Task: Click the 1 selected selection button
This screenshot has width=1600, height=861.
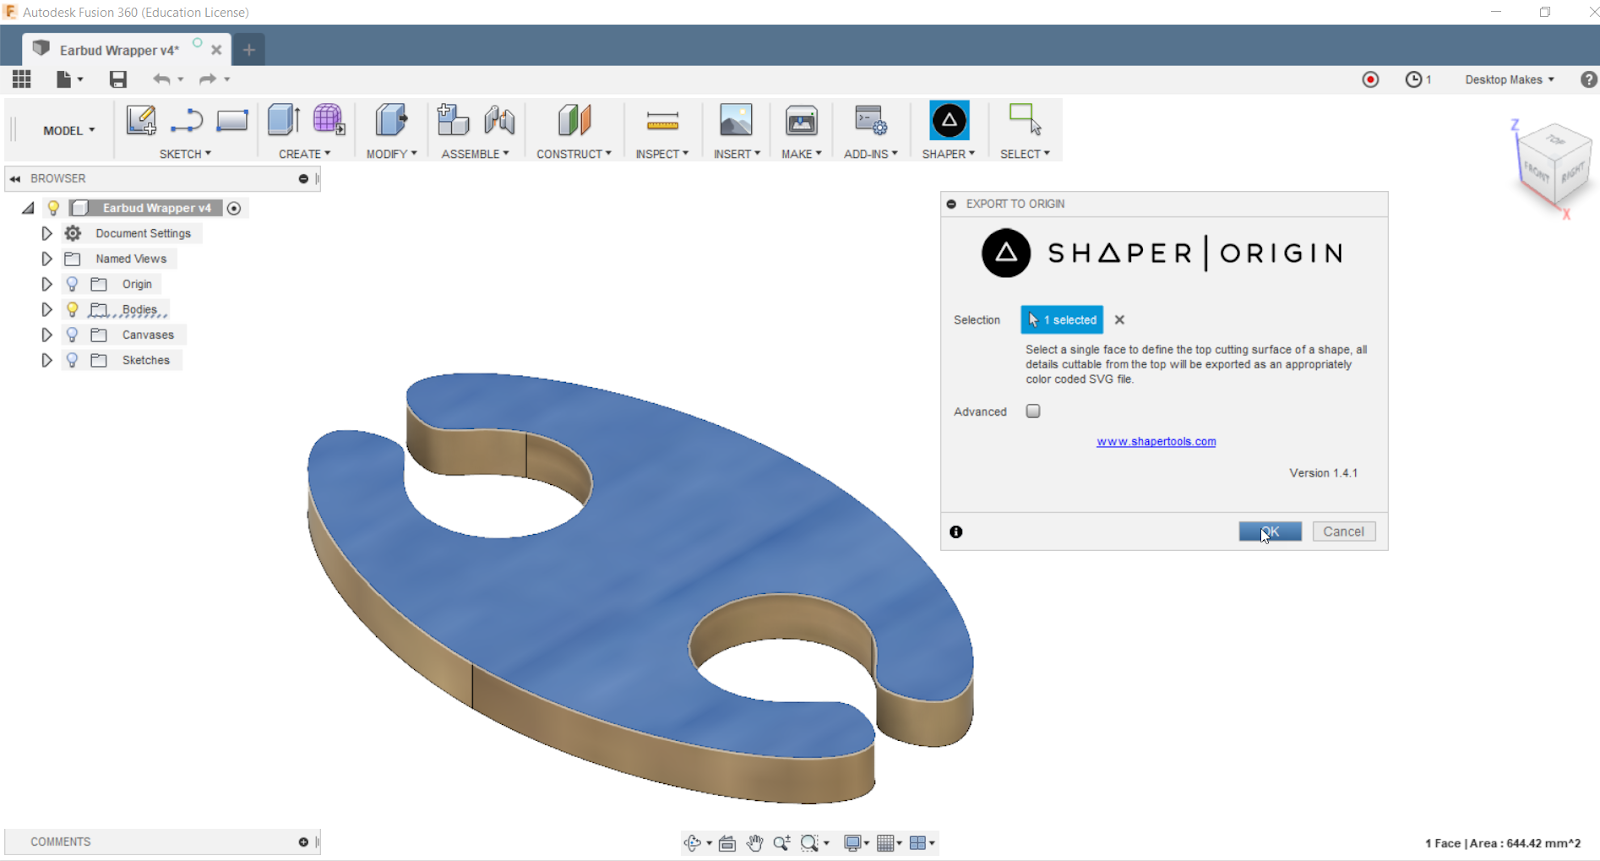Action: (1062, 320)
